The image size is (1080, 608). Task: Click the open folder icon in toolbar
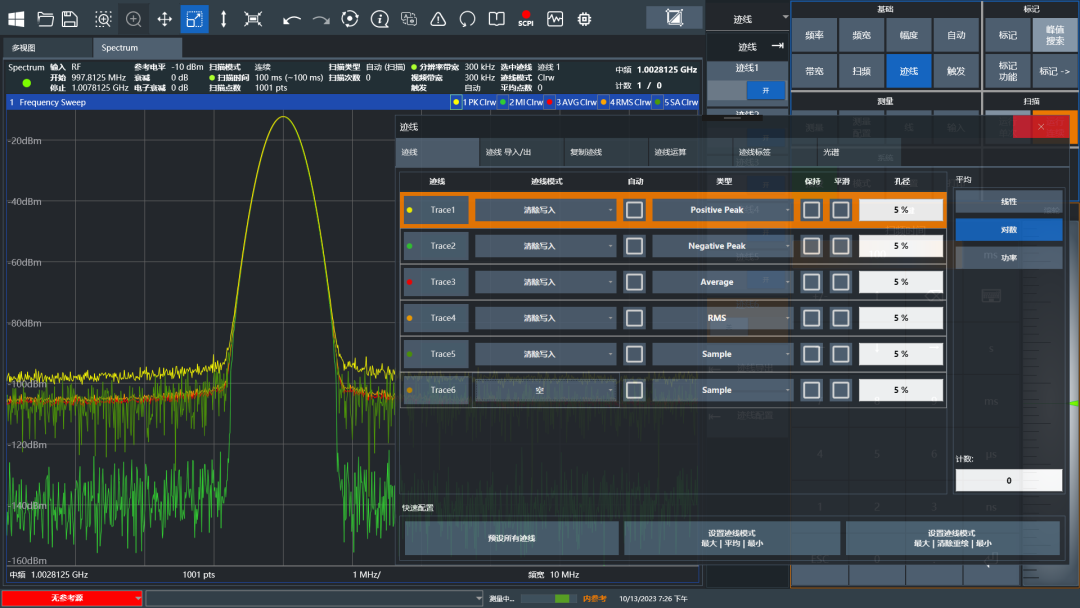(45, 19)
